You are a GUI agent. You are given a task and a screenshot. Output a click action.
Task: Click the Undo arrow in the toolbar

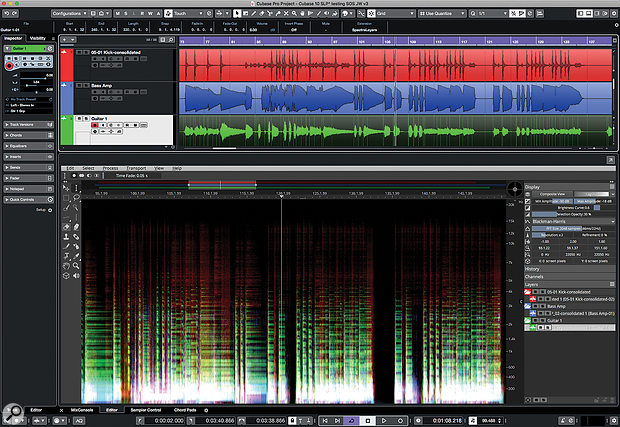pyautogui.click(x=6, y=13)
